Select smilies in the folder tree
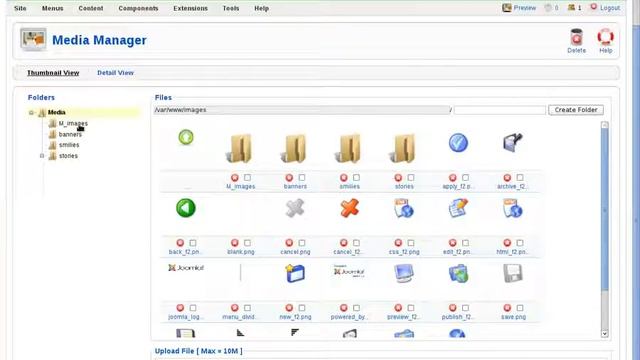 69,145
